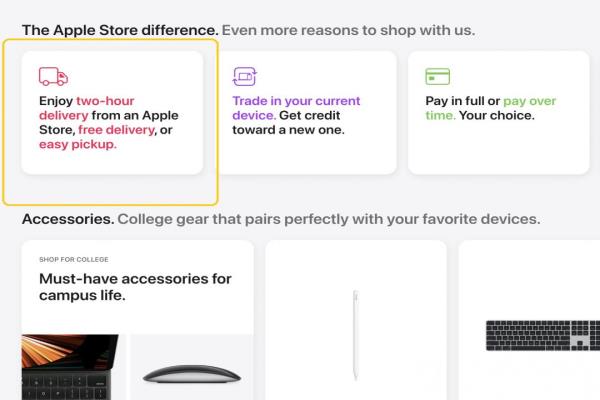Click the Accessories section heading
600x400 pixels.
click(x=68, y=219)
